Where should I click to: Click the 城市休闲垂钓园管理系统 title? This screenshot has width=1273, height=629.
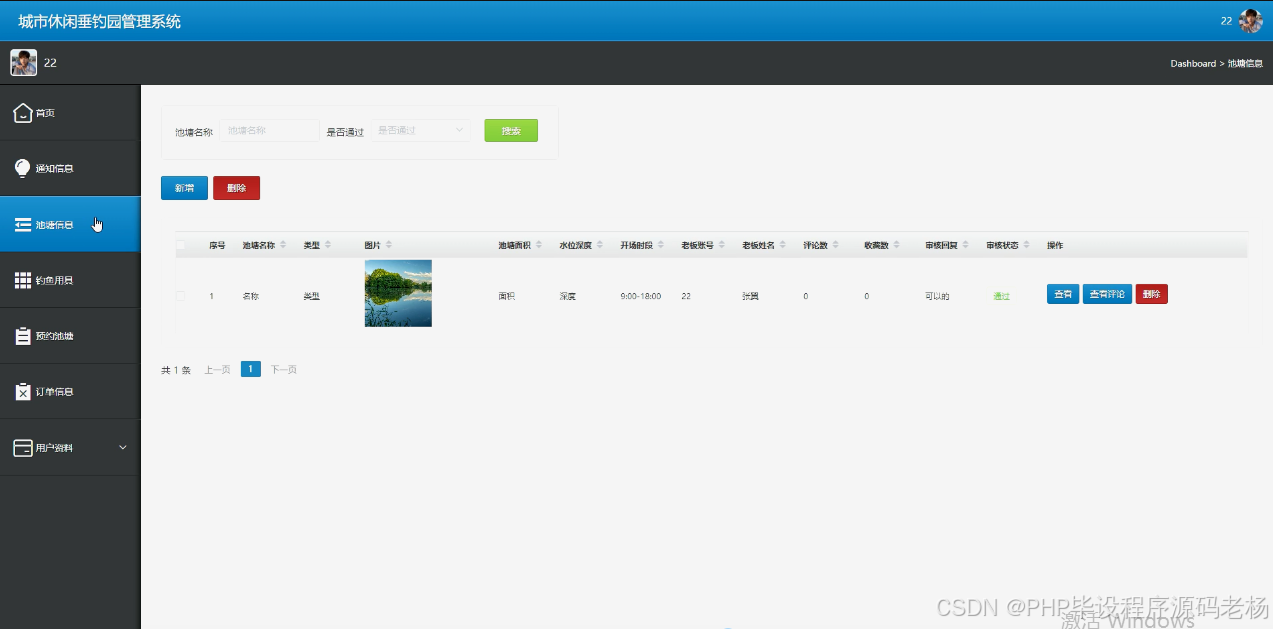(99, 21)
